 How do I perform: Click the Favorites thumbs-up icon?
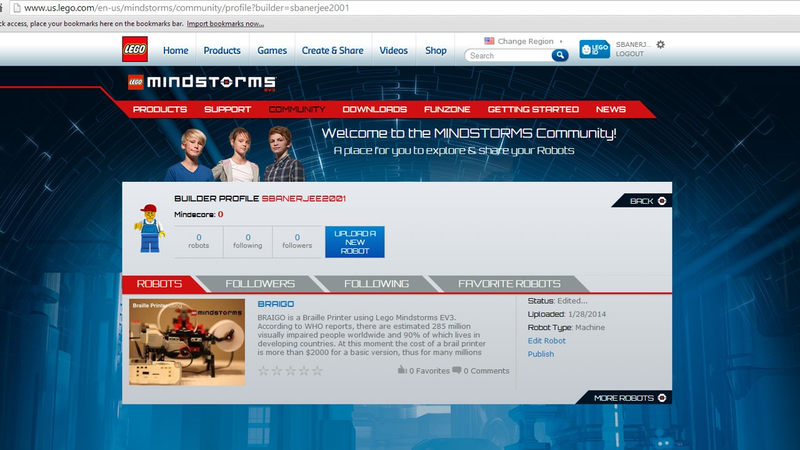point(402,370)
